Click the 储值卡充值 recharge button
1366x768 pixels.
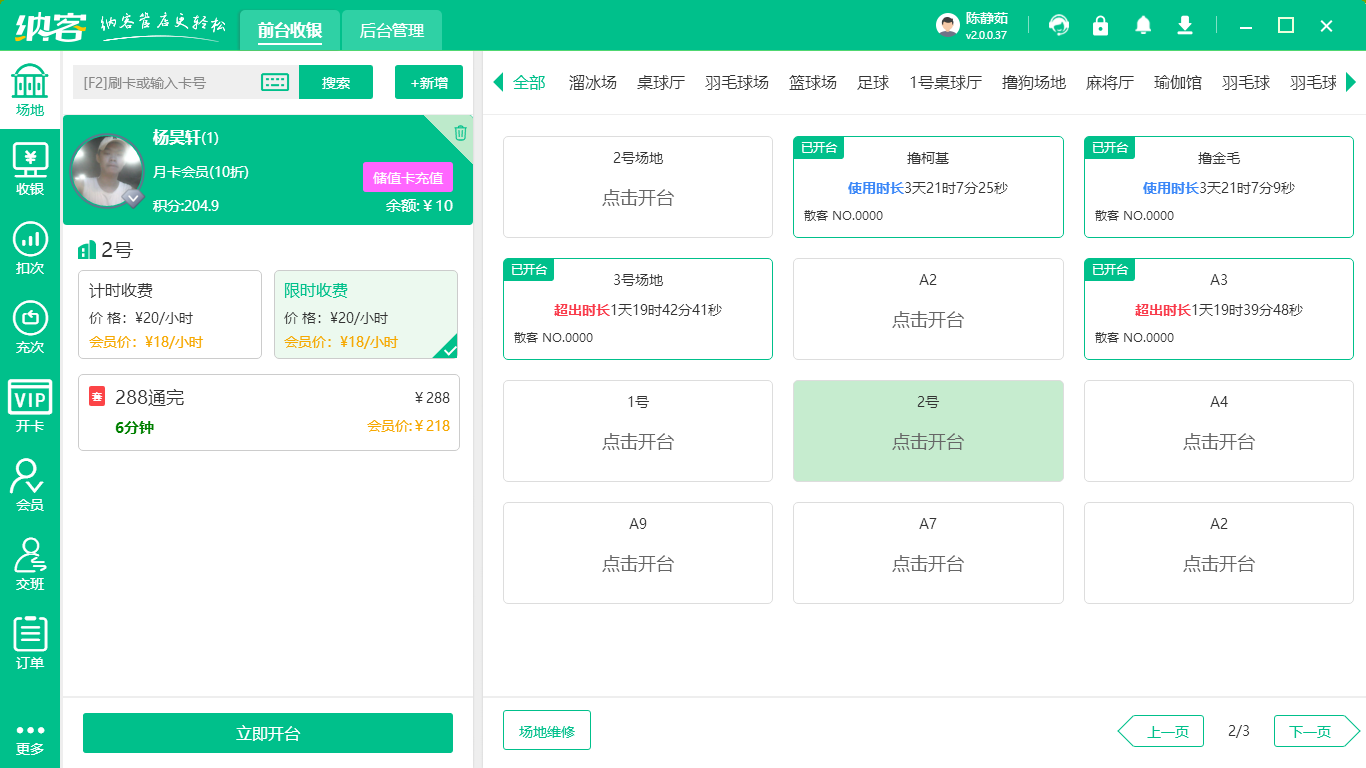(x=408, y=177)
